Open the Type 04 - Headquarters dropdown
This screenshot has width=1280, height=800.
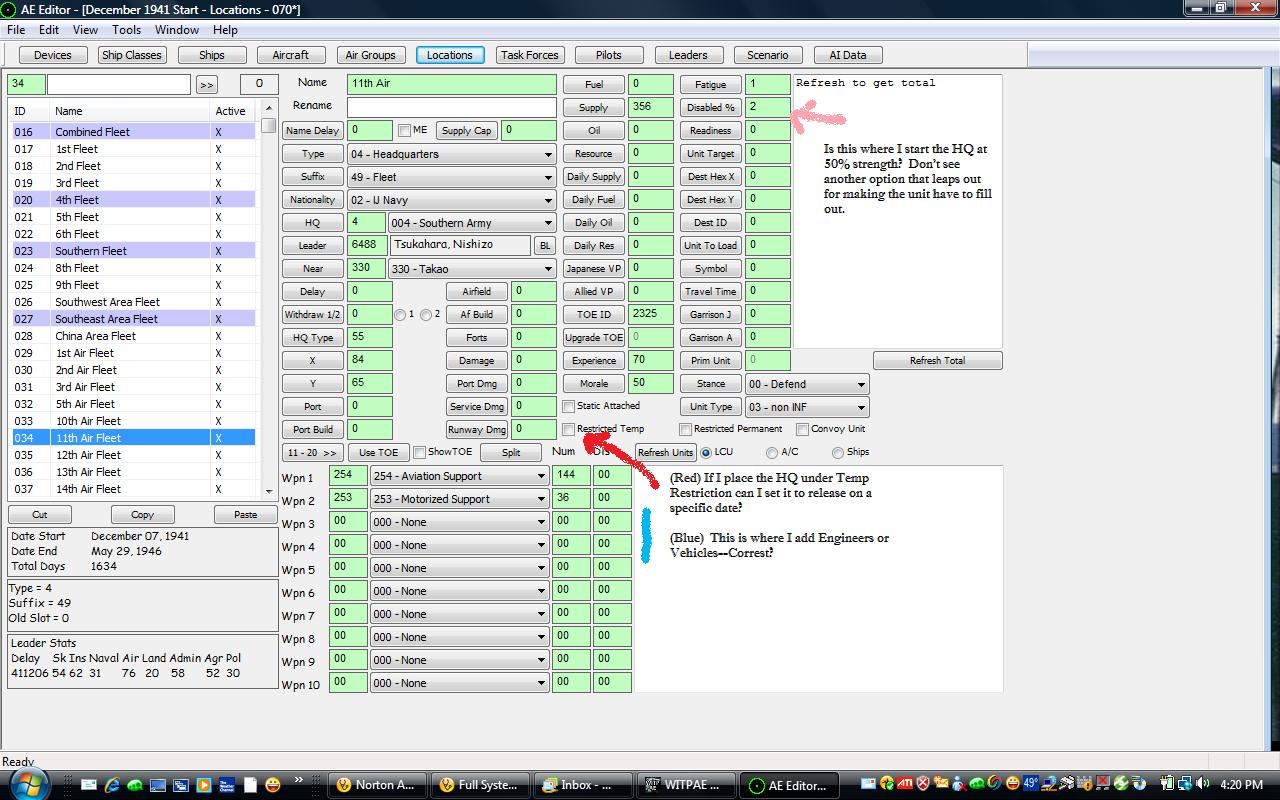click(451, 154)
